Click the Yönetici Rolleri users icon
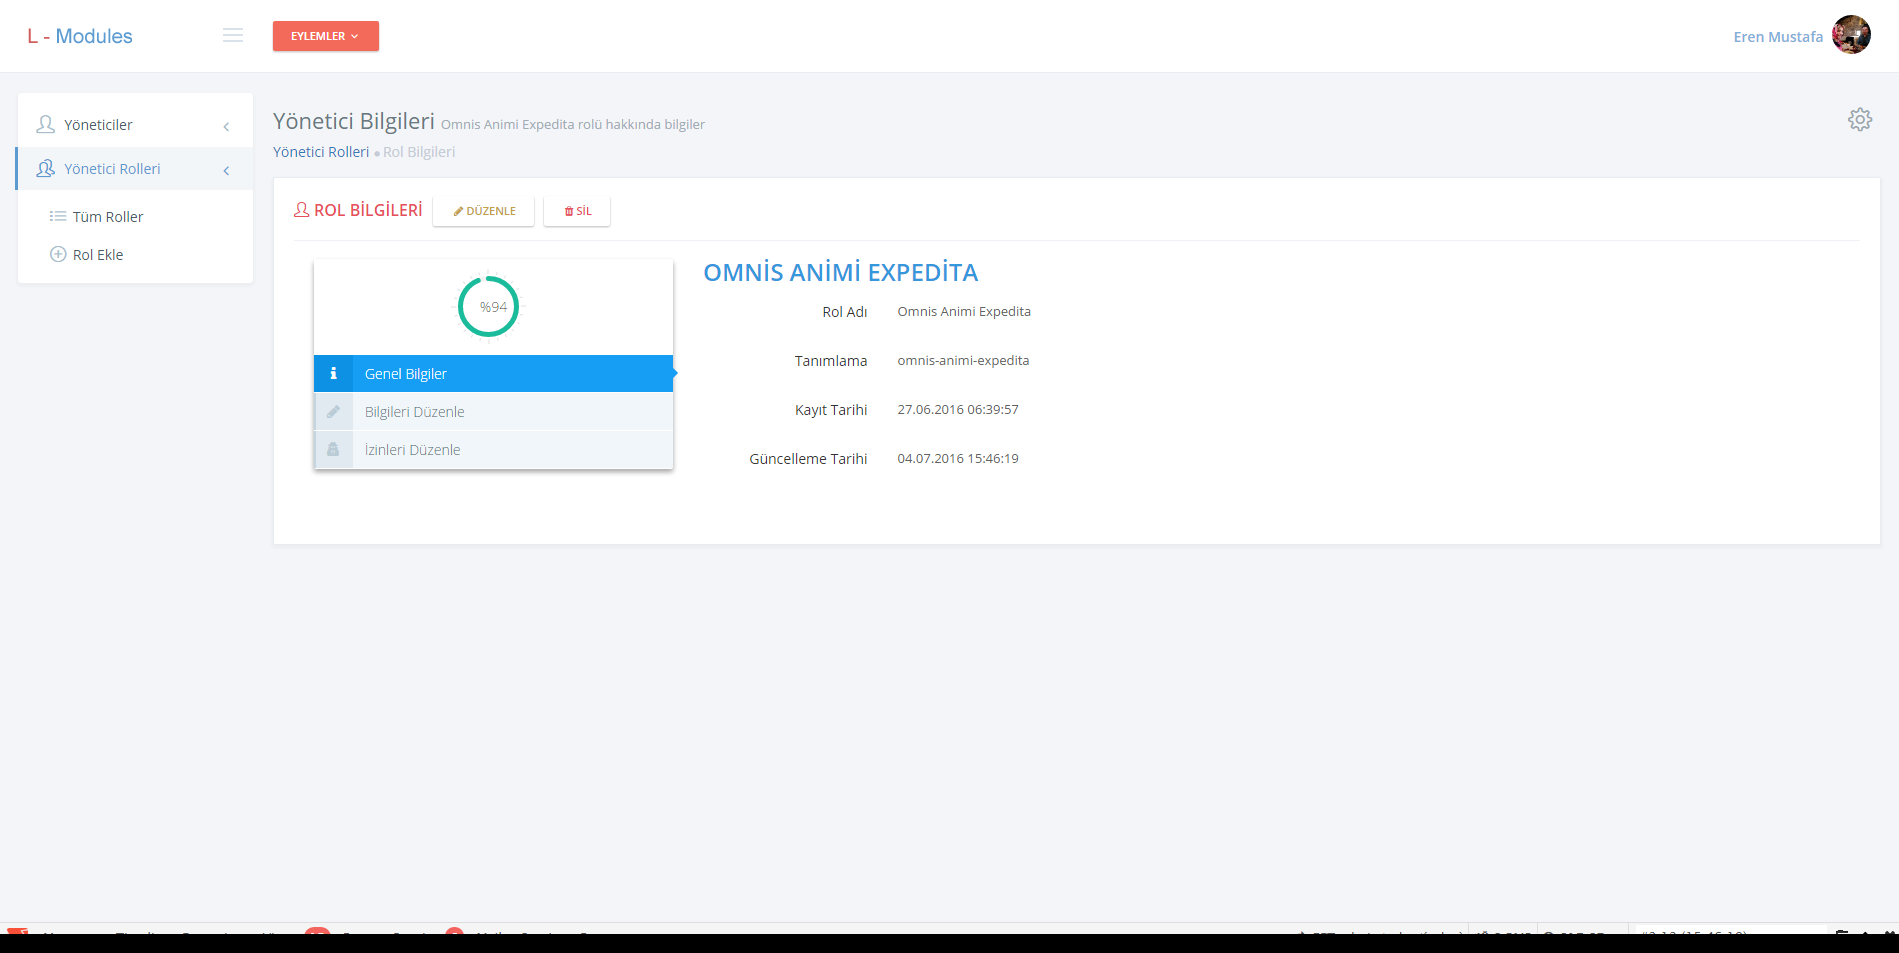 point(46,168)
